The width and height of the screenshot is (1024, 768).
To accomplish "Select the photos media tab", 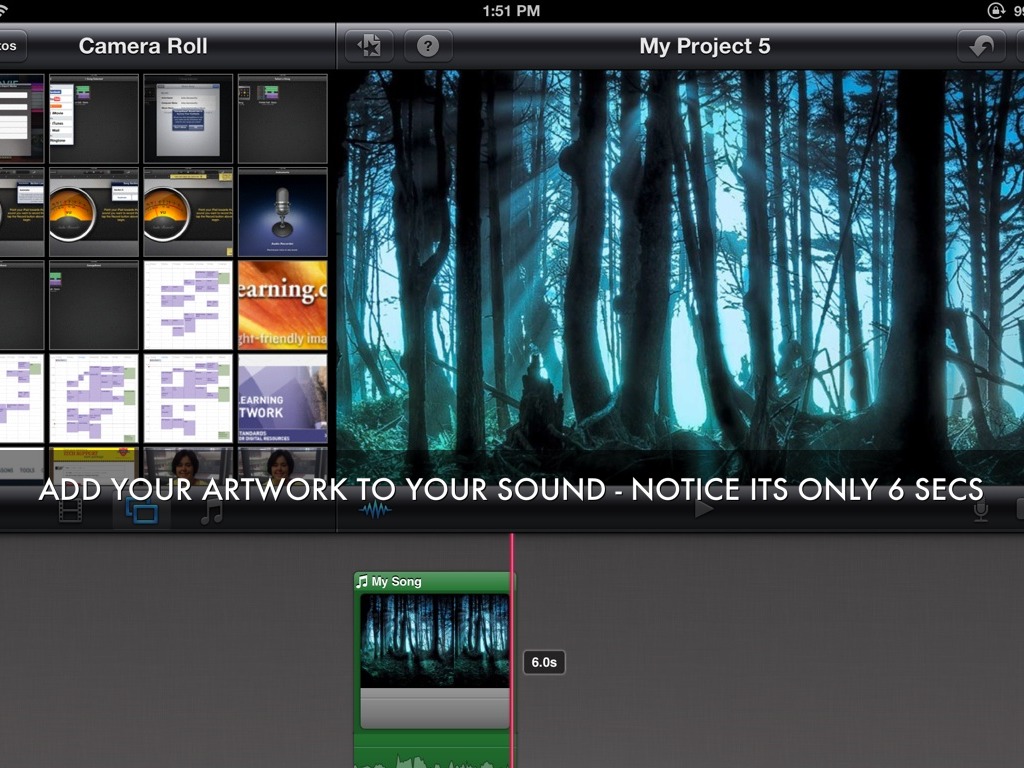I will coord(141,512).
